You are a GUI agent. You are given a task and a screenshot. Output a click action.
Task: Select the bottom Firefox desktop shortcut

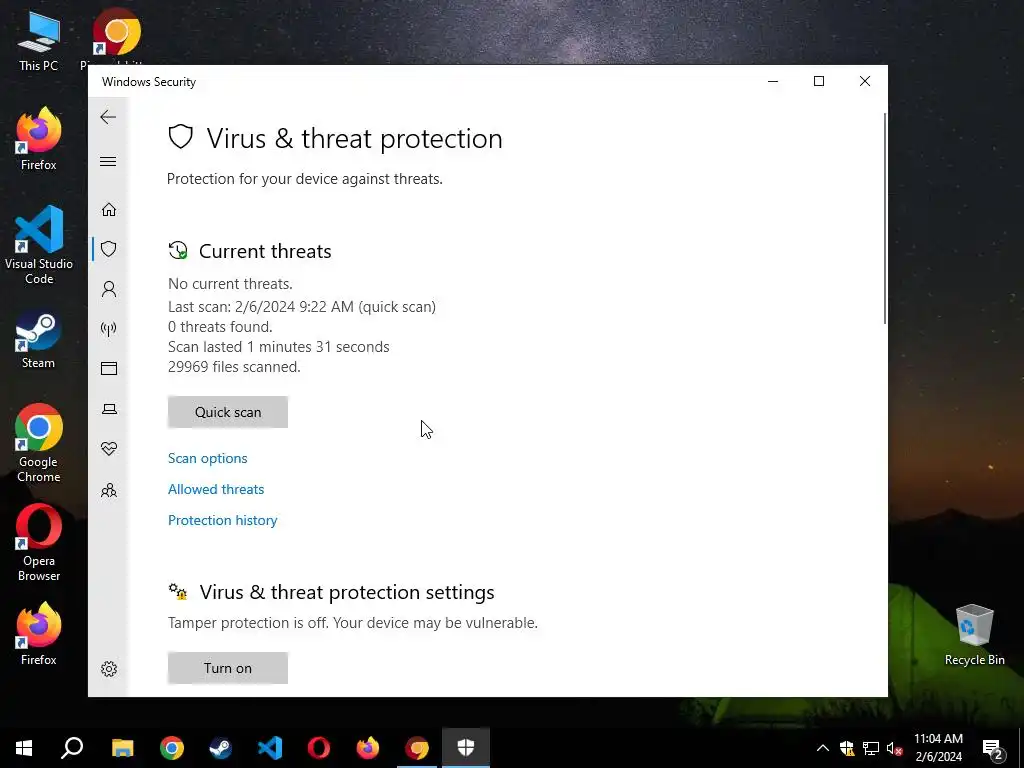pos(39,633)
